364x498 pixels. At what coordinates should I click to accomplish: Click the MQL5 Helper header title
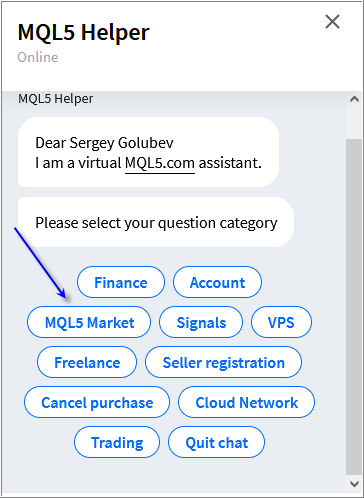(83, 32)
